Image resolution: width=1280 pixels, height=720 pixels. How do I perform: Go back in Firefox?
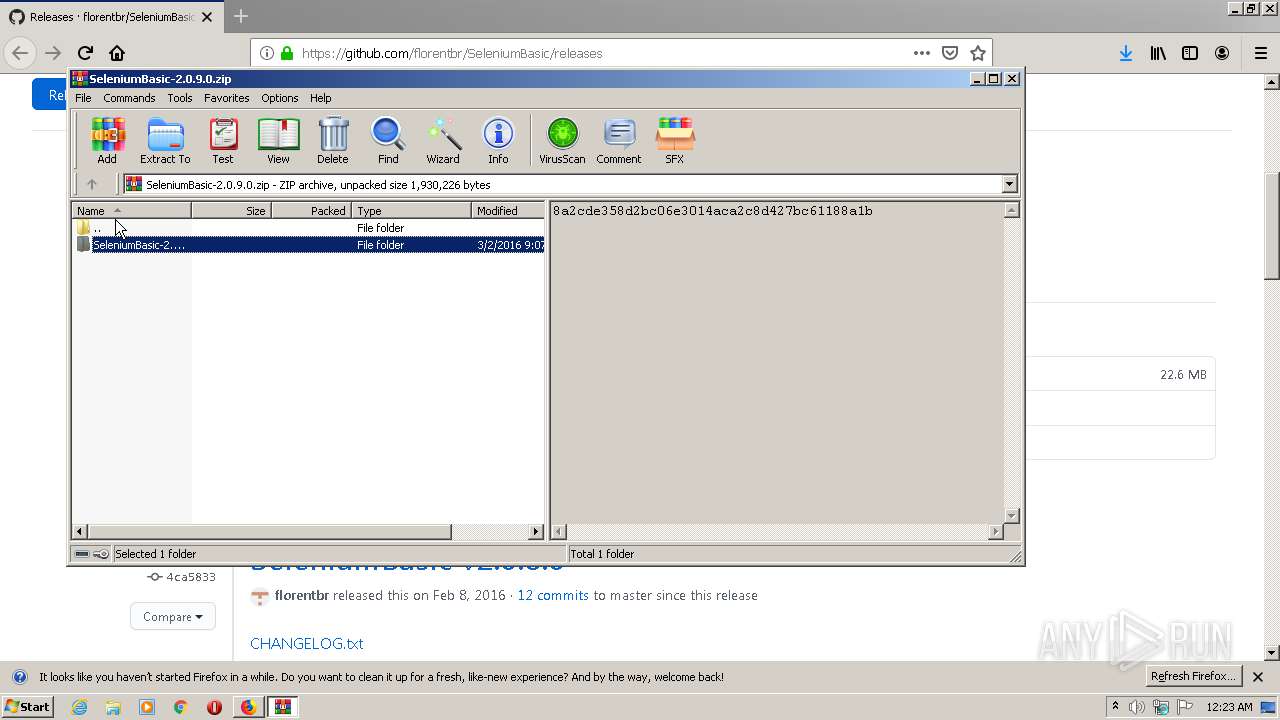[x=20, y=53]
